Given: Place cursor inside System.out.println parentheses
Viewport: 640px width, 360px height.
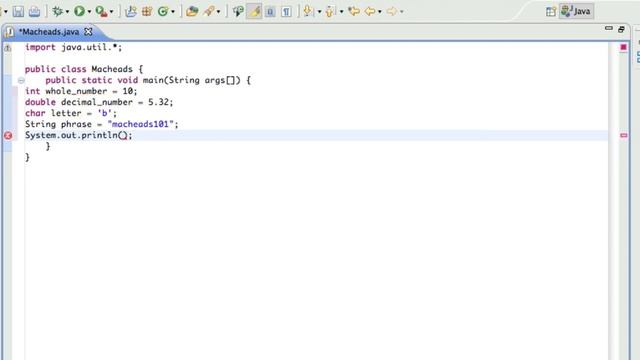Looking at the screenshot, I should point(123,135).
